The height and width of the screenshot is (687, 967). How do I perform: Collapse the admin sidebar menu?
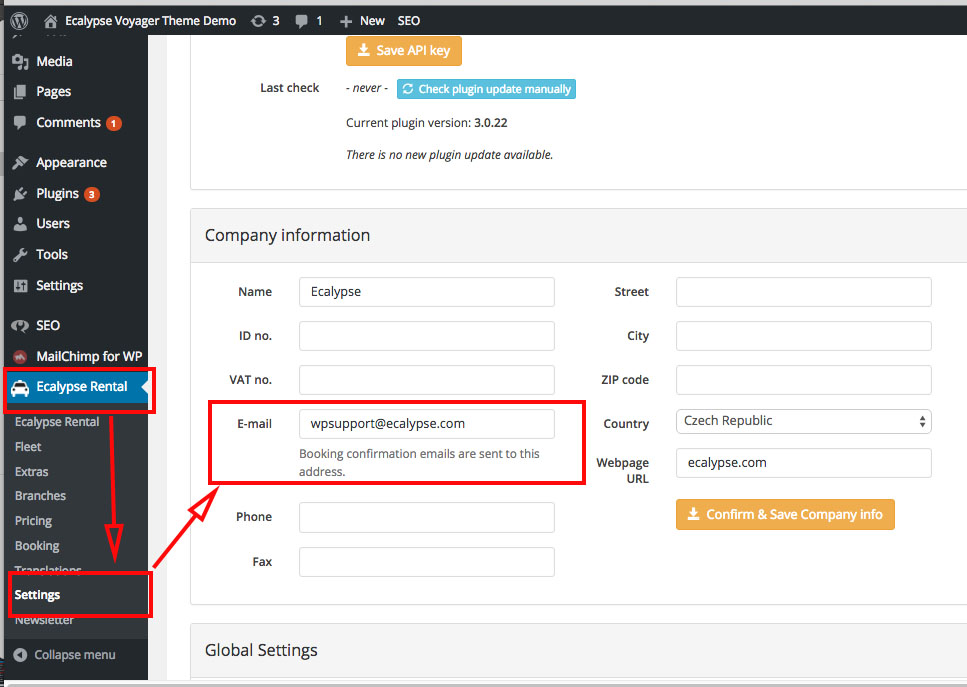pyautogui.click(x=75, y=655)
